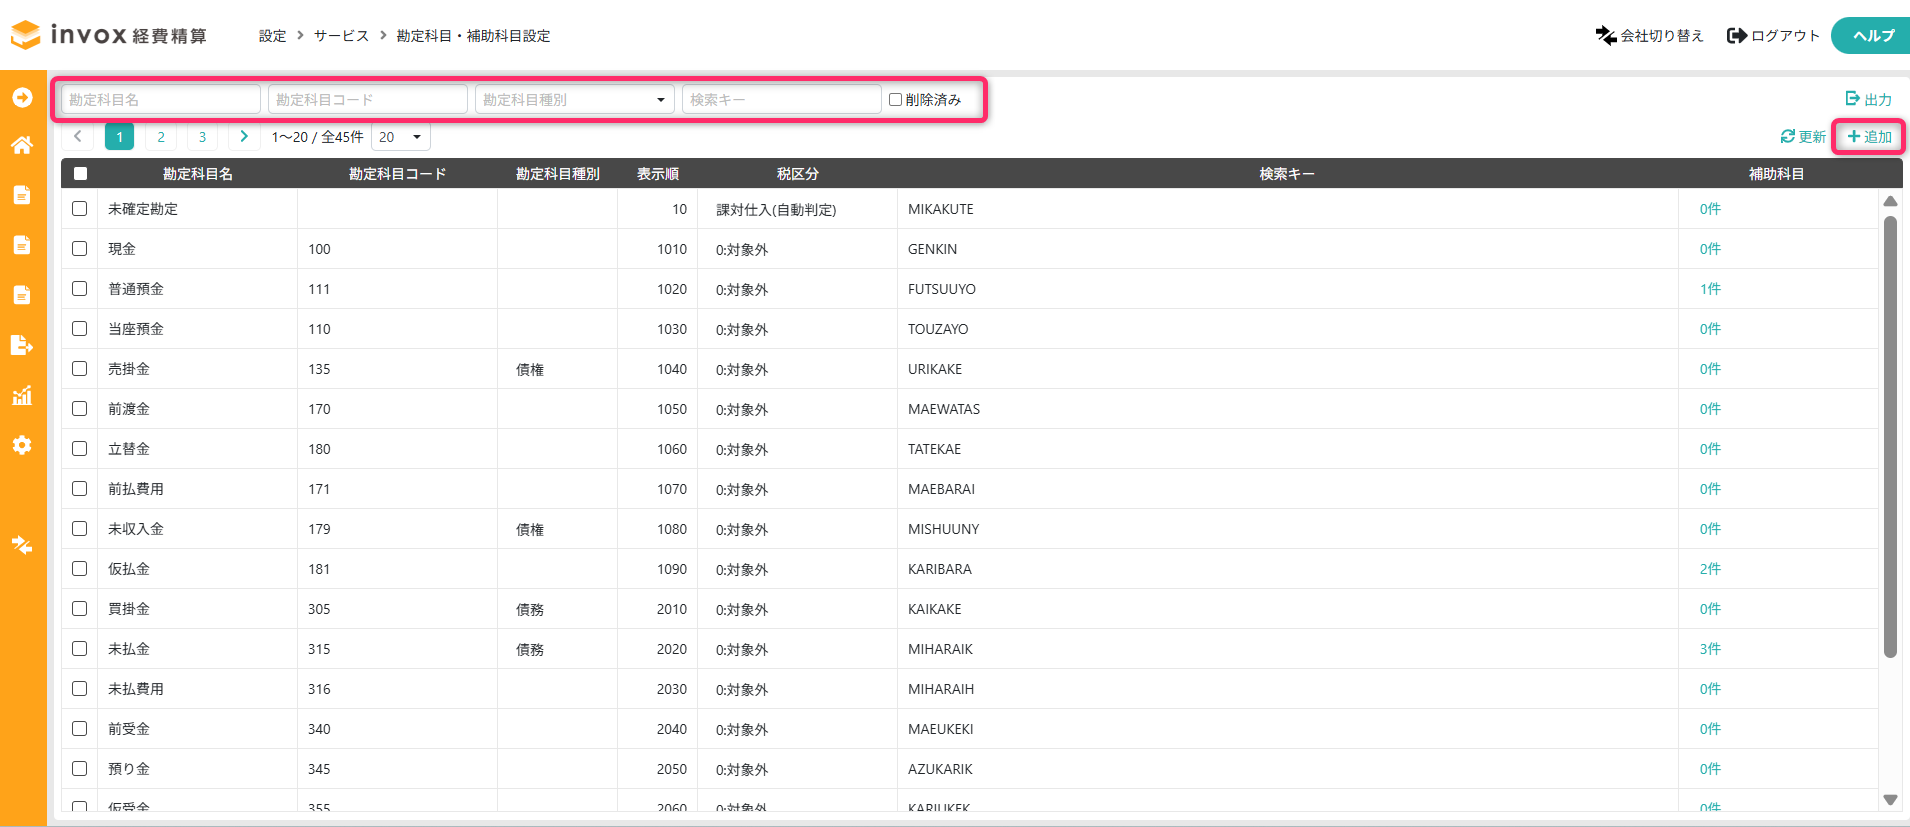Open the 勘定科目種別 dropdown filter
The image size is (1910, 827).
tap(574, 100)
